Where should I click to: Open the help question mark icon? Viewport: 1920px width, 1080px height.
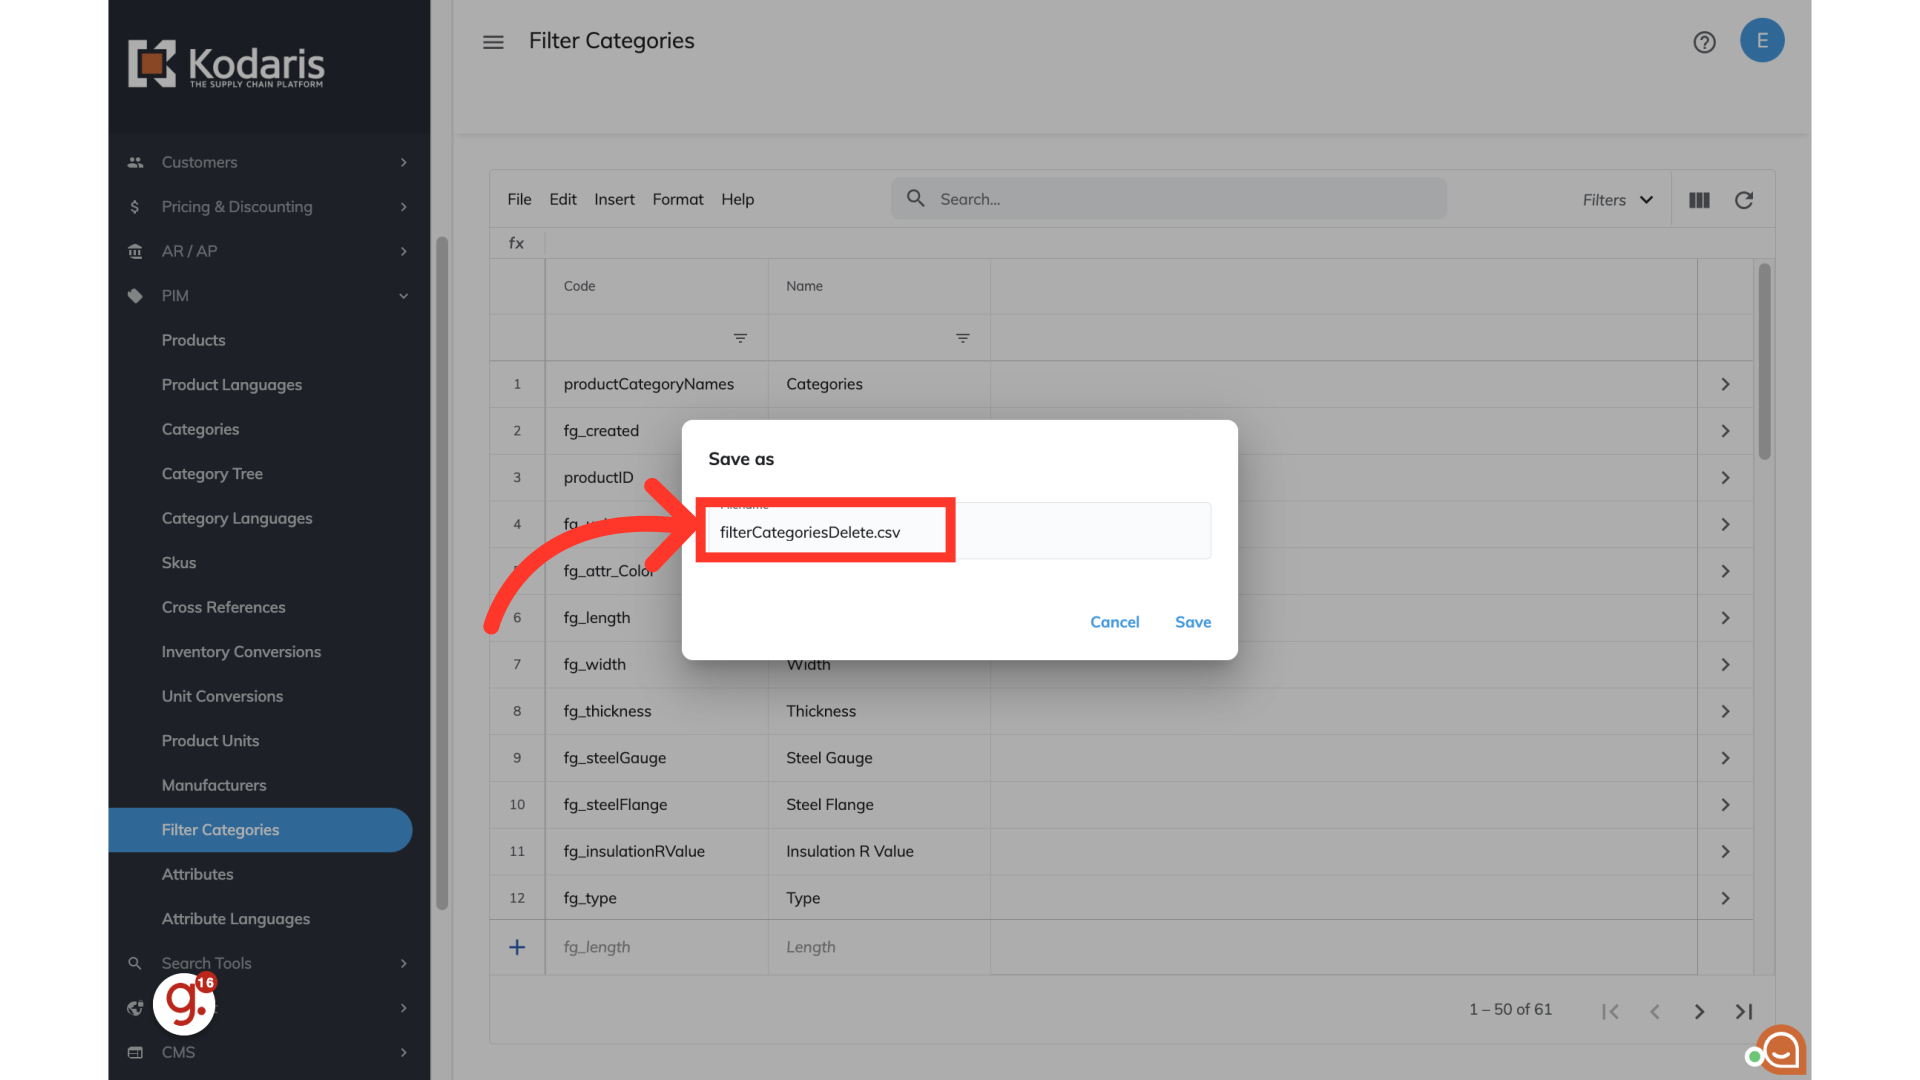[1704, 42]
